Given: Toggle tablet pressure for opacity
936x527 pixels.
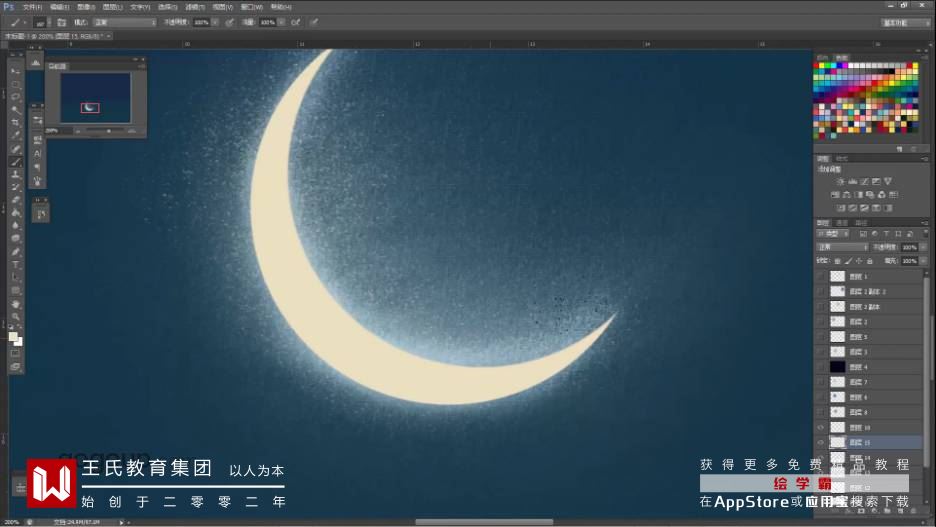Looking at the screenshot, I should coord(230,22).
